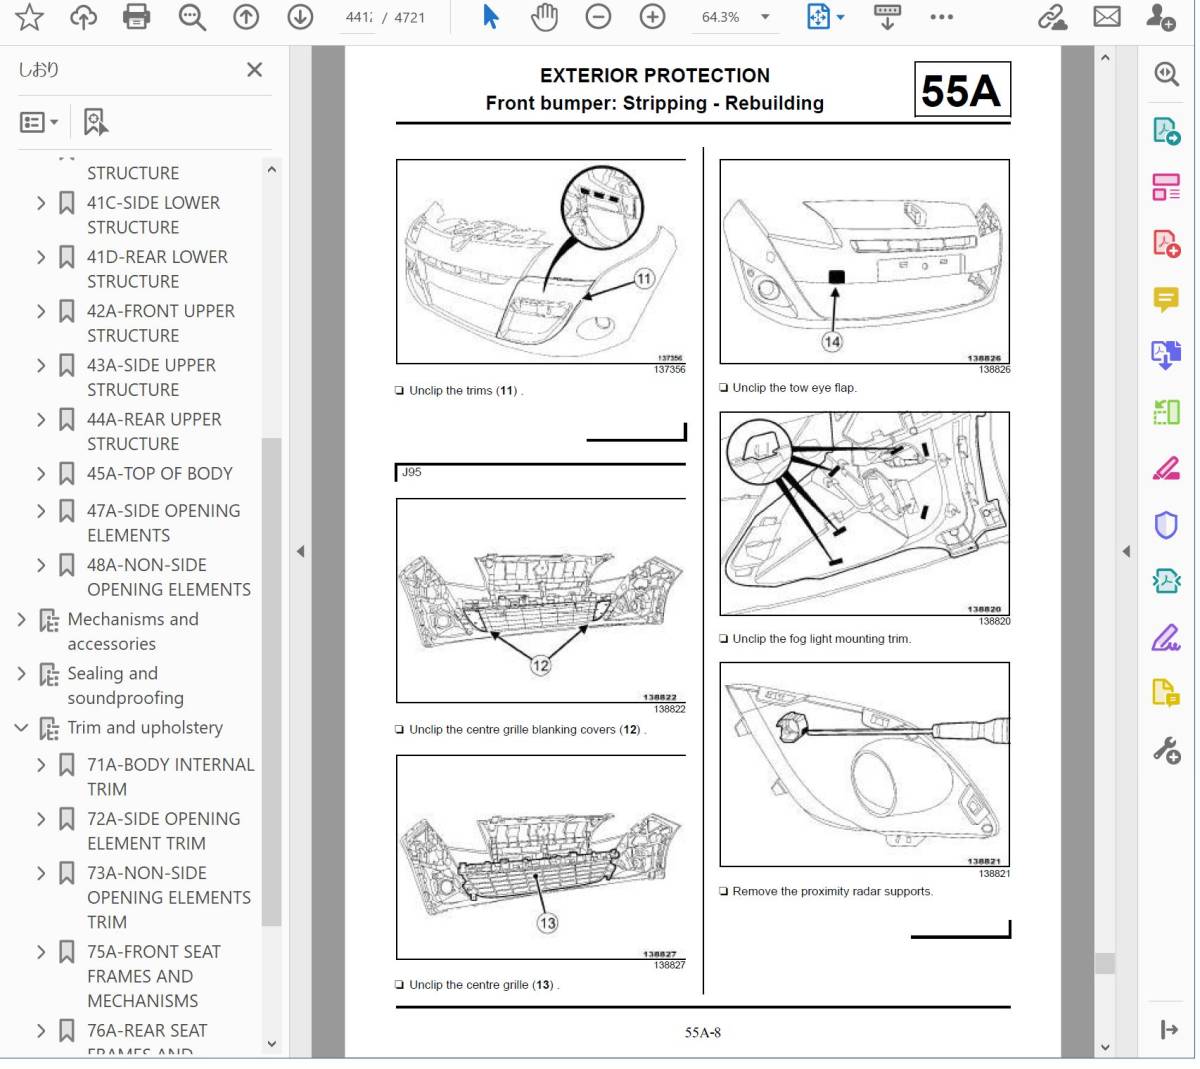
Task: Choose the selection arrow tool
Action: tap(490, 17)
